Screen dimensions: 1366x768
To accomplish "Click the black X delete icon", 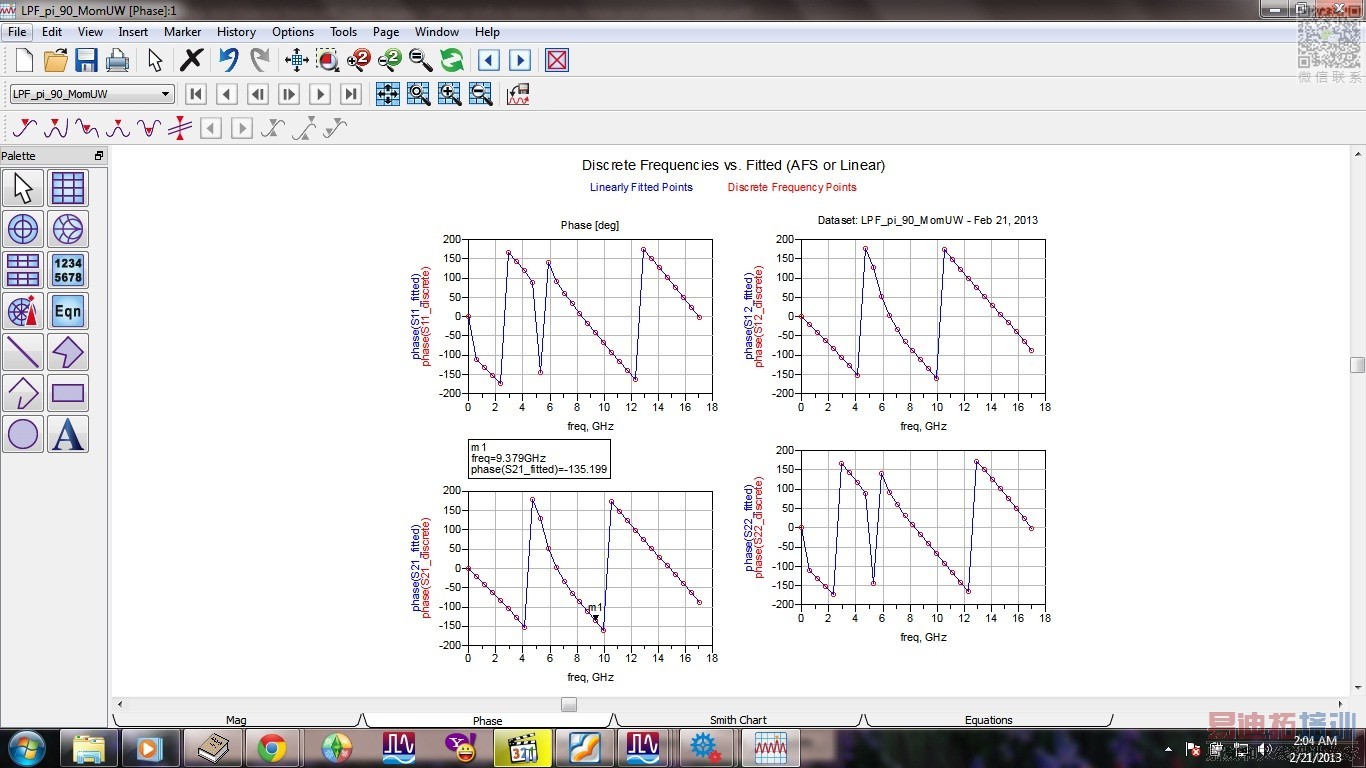I will (191, 60).
